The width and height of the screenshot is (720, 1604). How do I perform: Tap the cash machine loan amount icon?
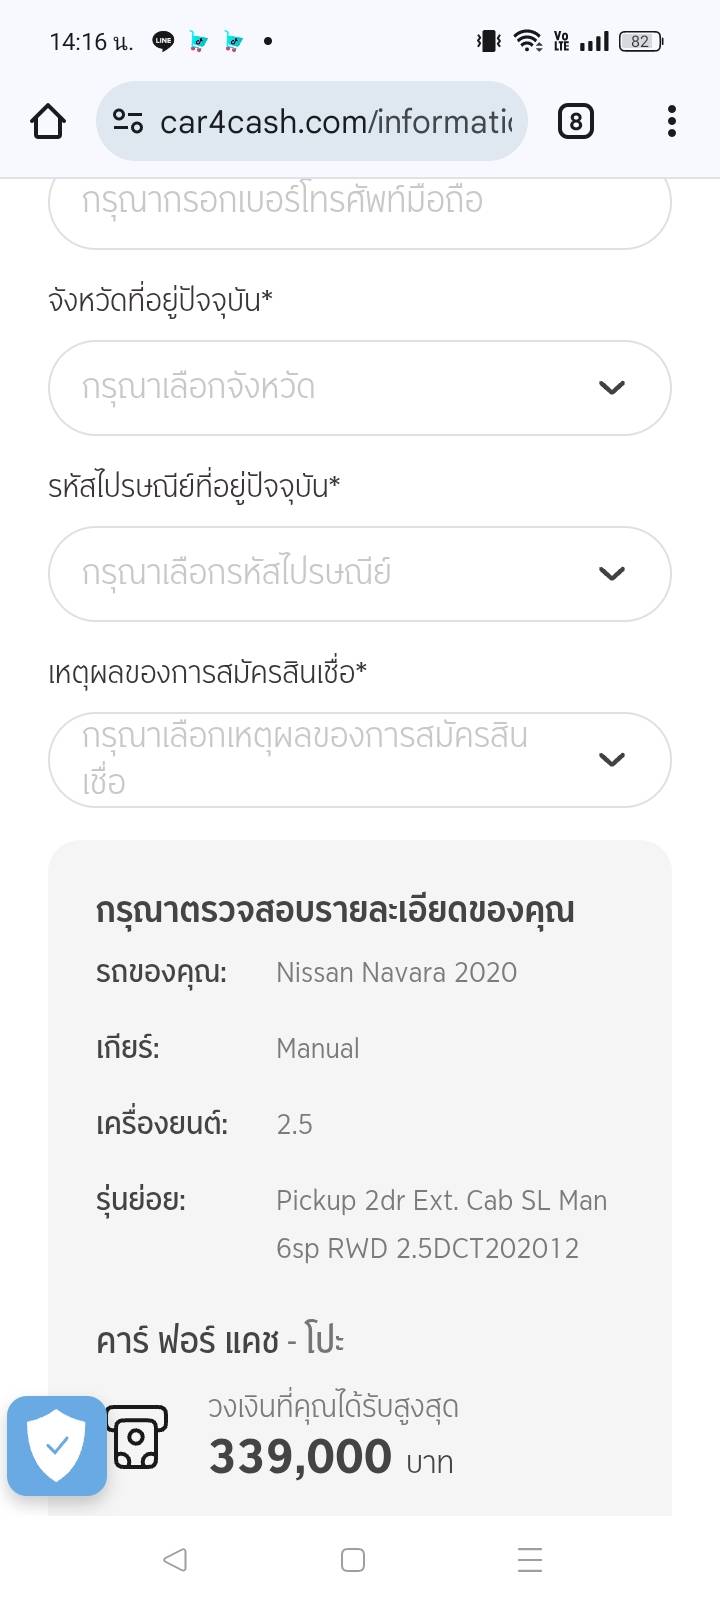tap(137, 1437)
